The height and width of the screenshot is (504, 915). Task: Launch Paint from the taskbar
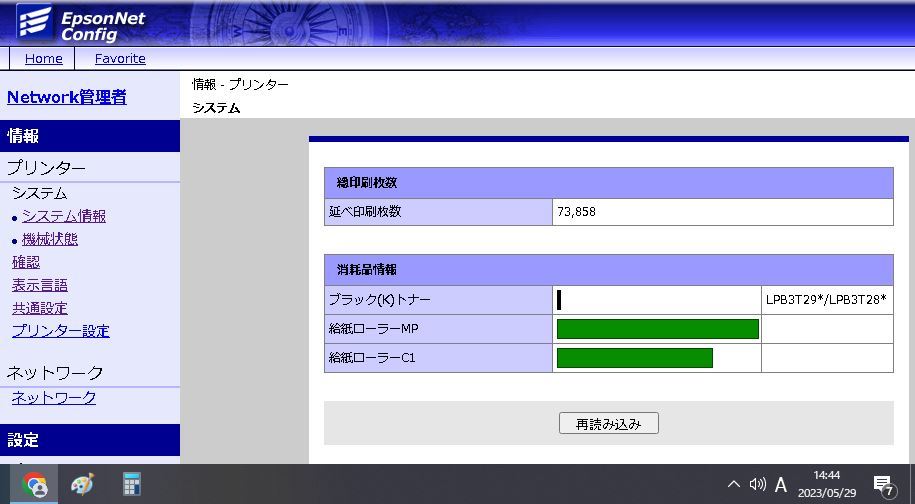tap(82, 484)
